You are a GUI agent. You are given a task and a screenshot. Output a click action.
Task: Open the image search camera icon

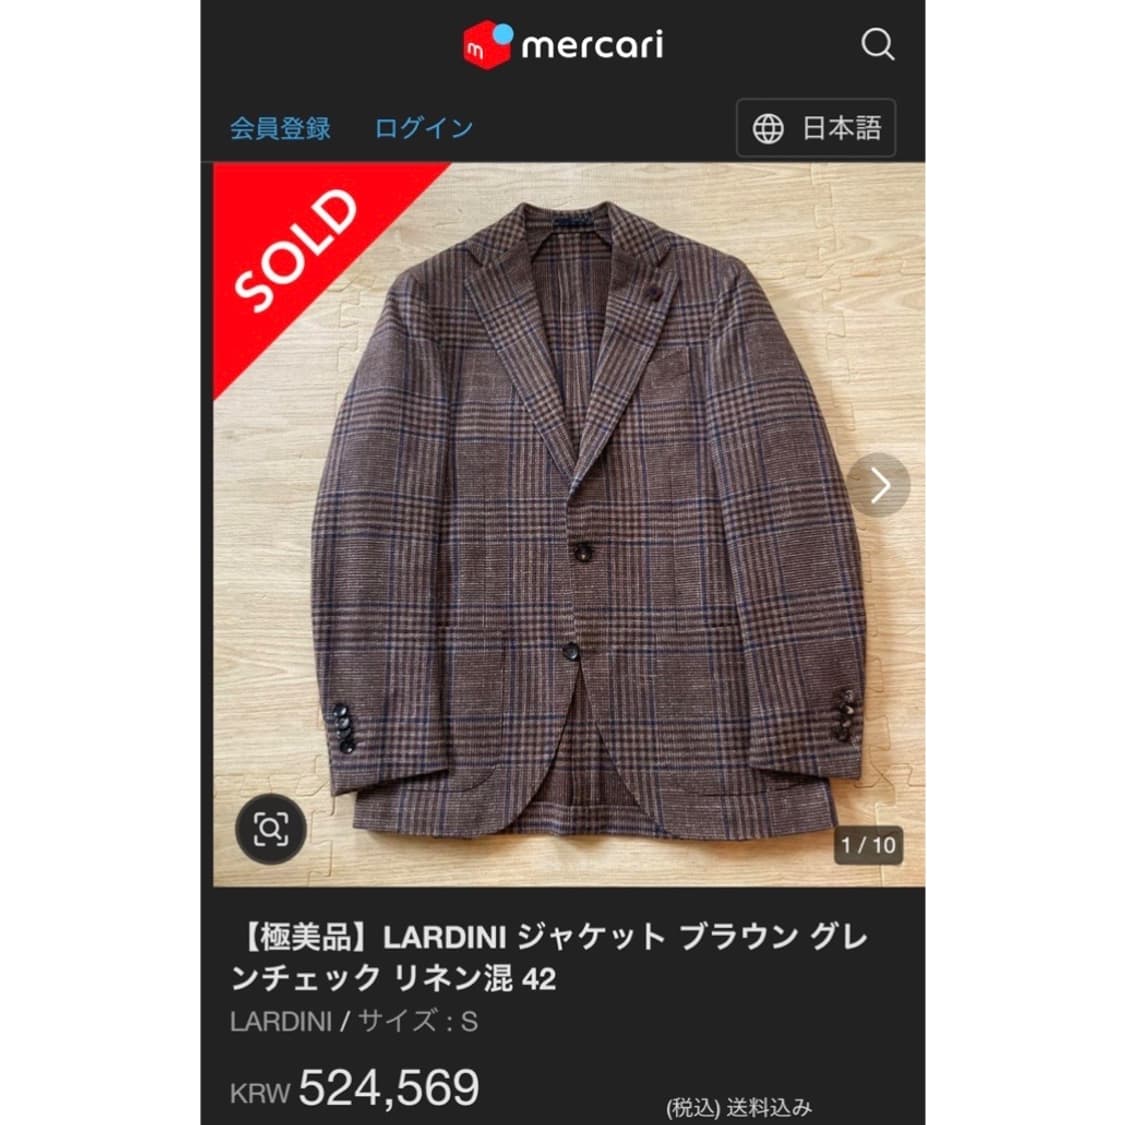tap(271, 829)
